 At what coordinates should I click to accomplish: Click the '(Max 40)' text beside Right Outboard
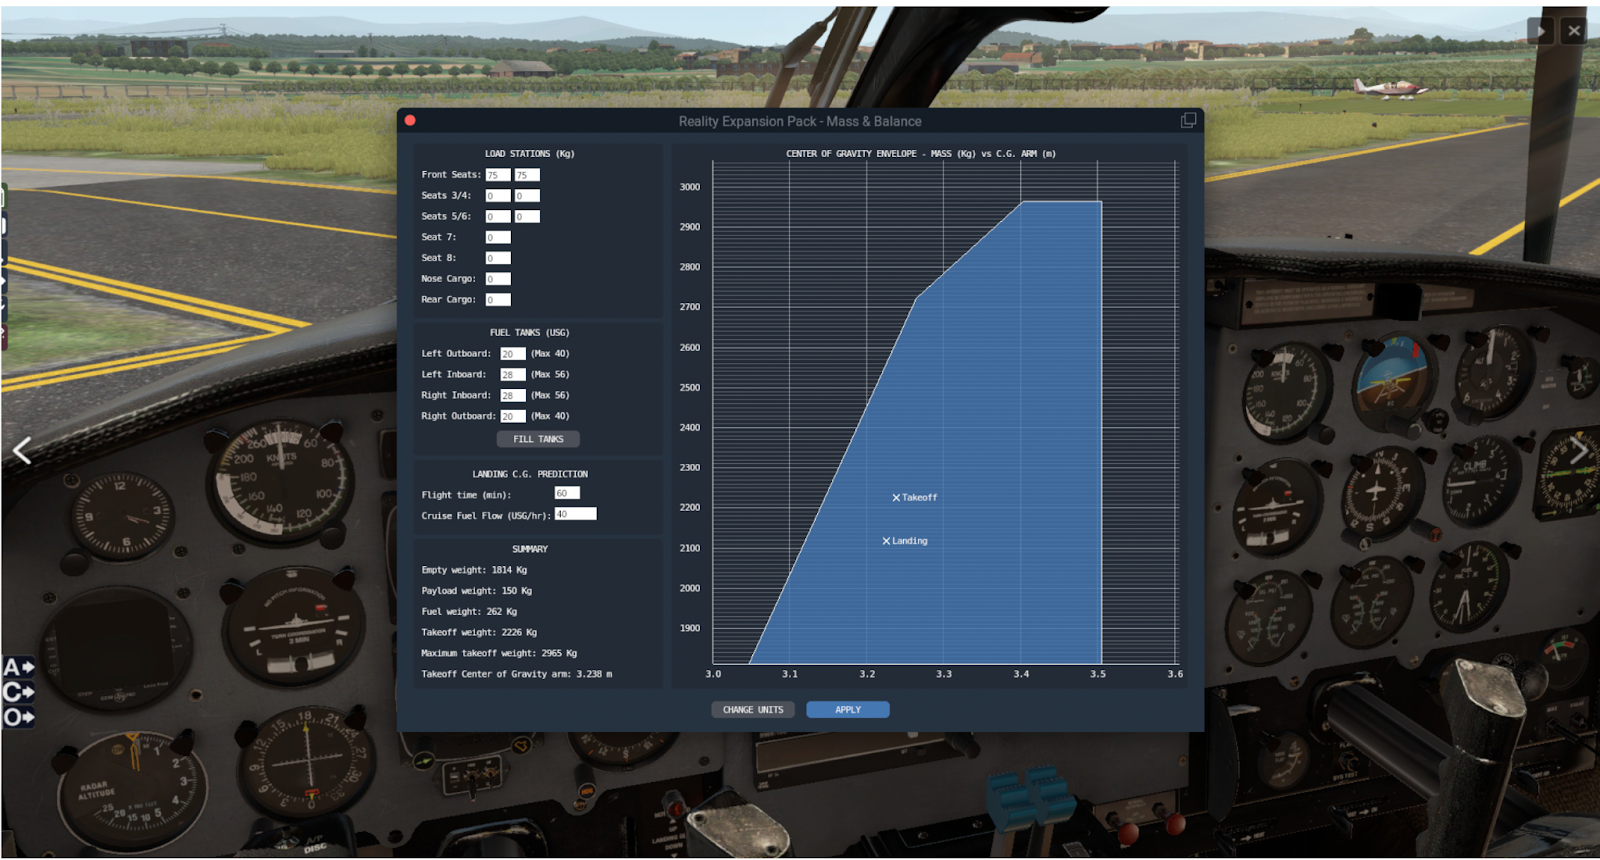[x=550, y=417]
